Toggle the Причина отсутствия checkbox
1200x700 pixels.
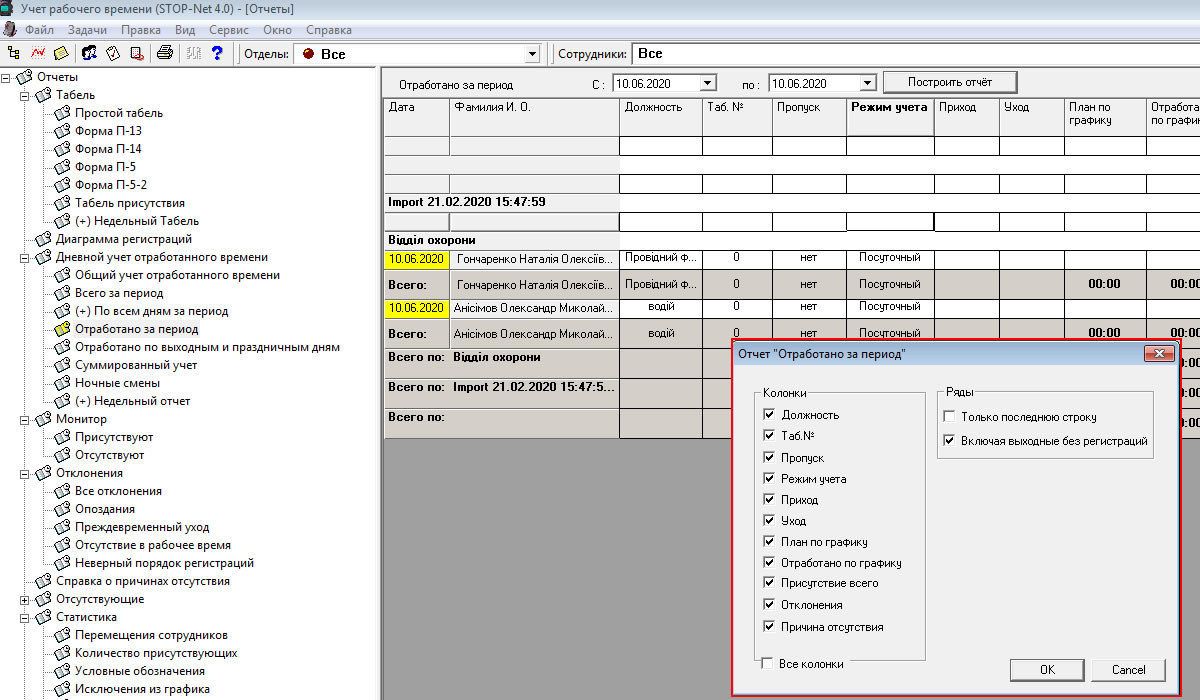click(x=769, y=627)
